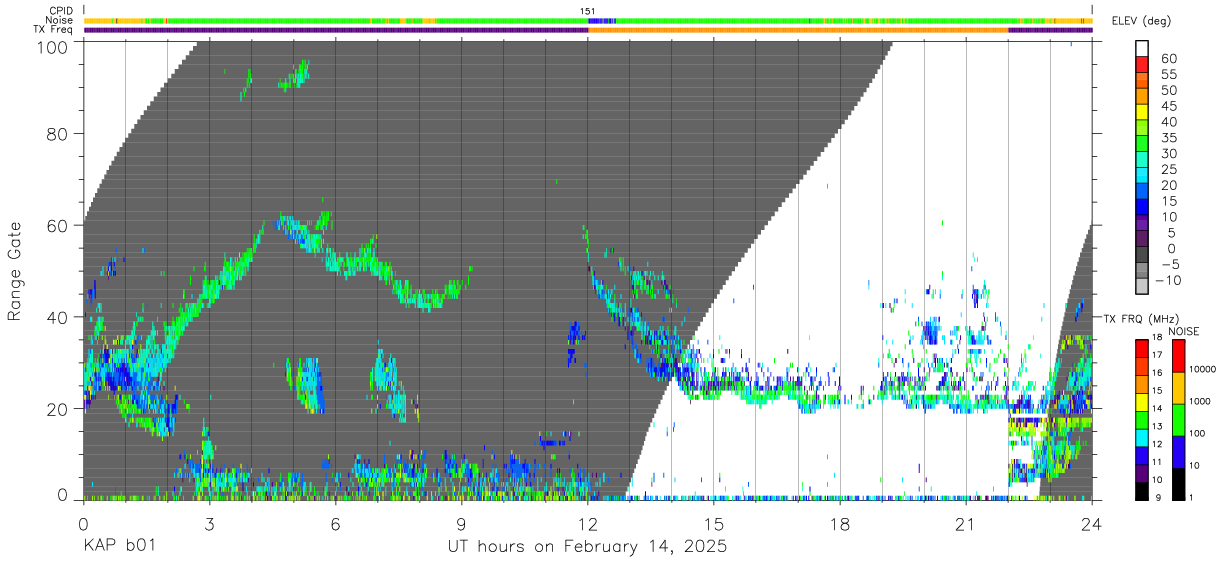Click the black bottom segment of TX FRQ scale
1228x567 pixels.
coord(1142,490)
